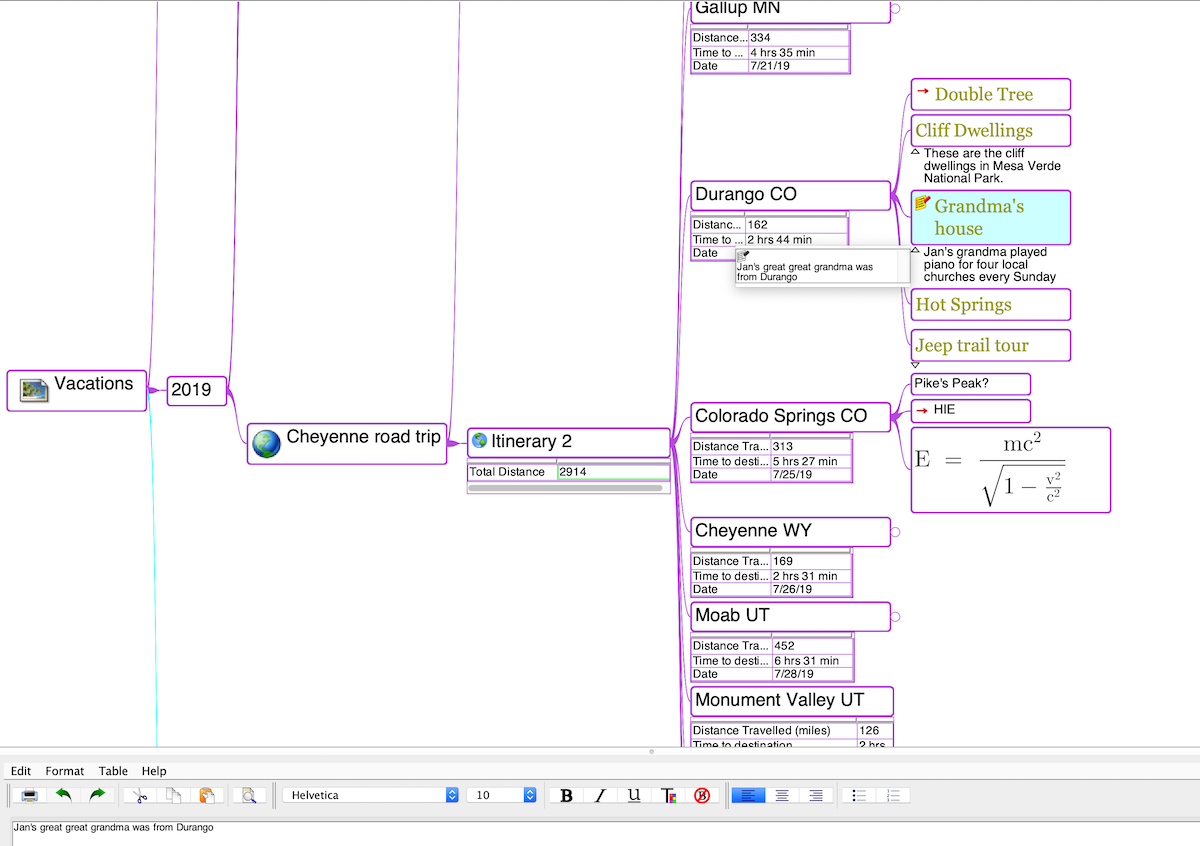Toggle underline formatting
Viewport: 1200px width, 846px height.
pyautogui.click(x=634, y=796)
